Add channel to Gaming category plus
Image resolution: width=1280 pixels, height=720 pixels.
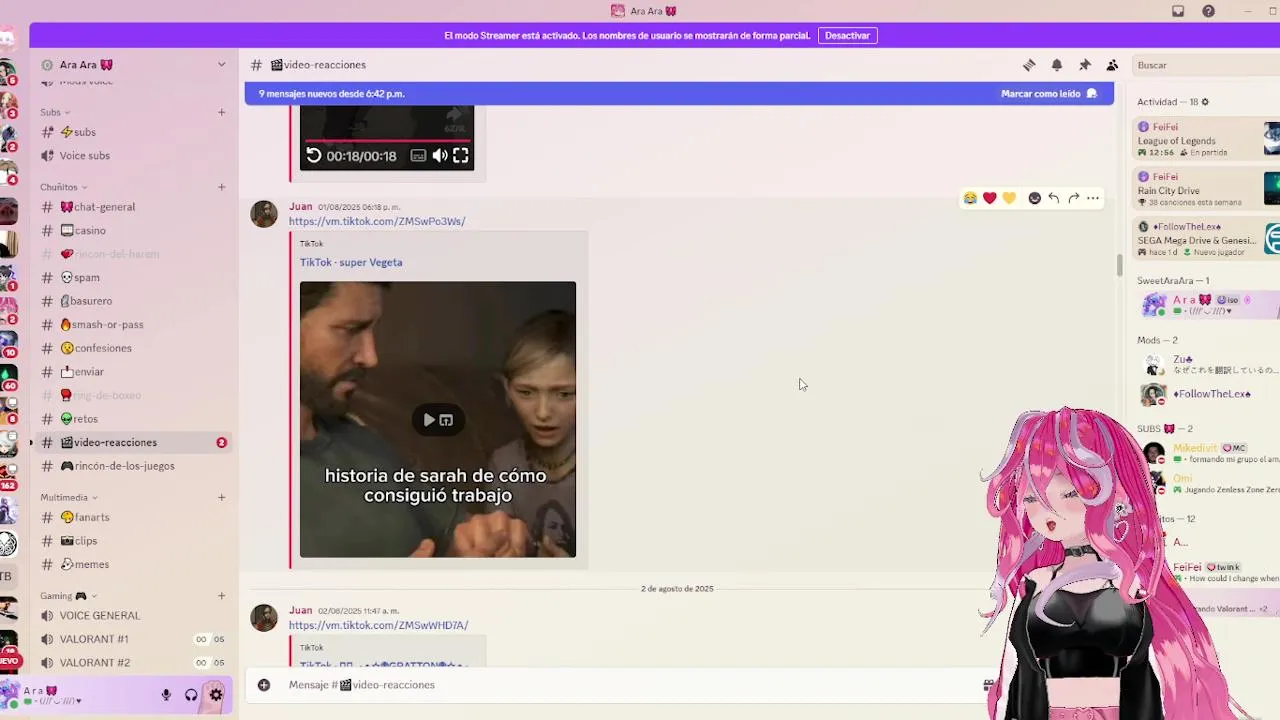[x=221, y=596]
